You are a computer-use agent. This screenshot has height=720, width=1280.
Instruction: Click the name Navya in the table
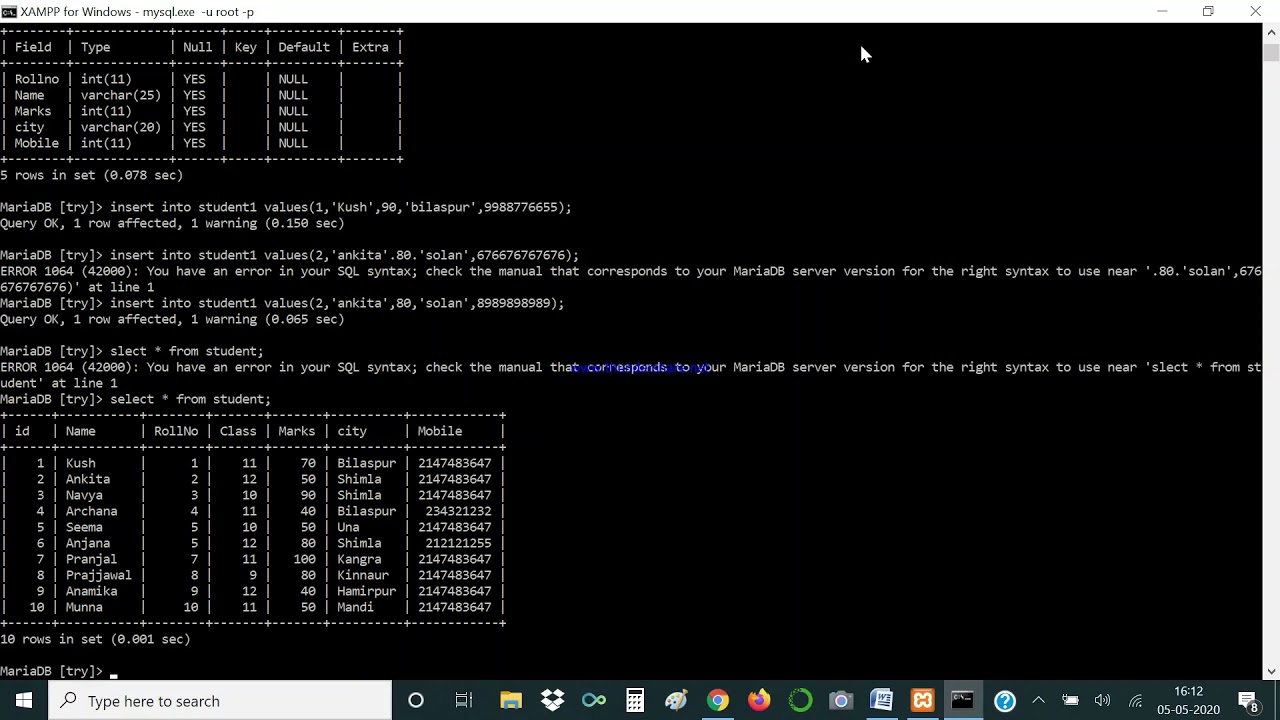click(84, 495)
